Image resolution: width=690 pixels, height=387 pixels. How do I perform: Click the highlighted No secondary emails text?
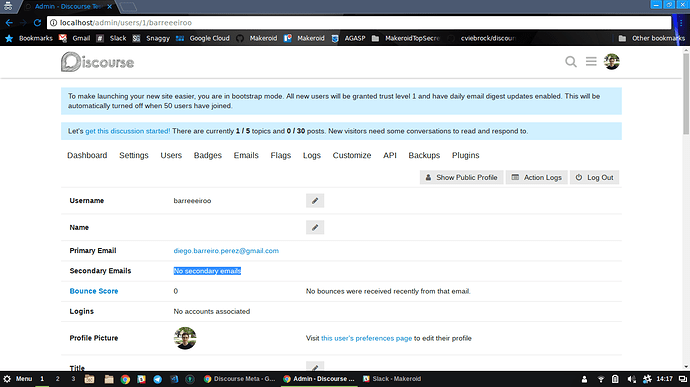click(x=207, y=271)
